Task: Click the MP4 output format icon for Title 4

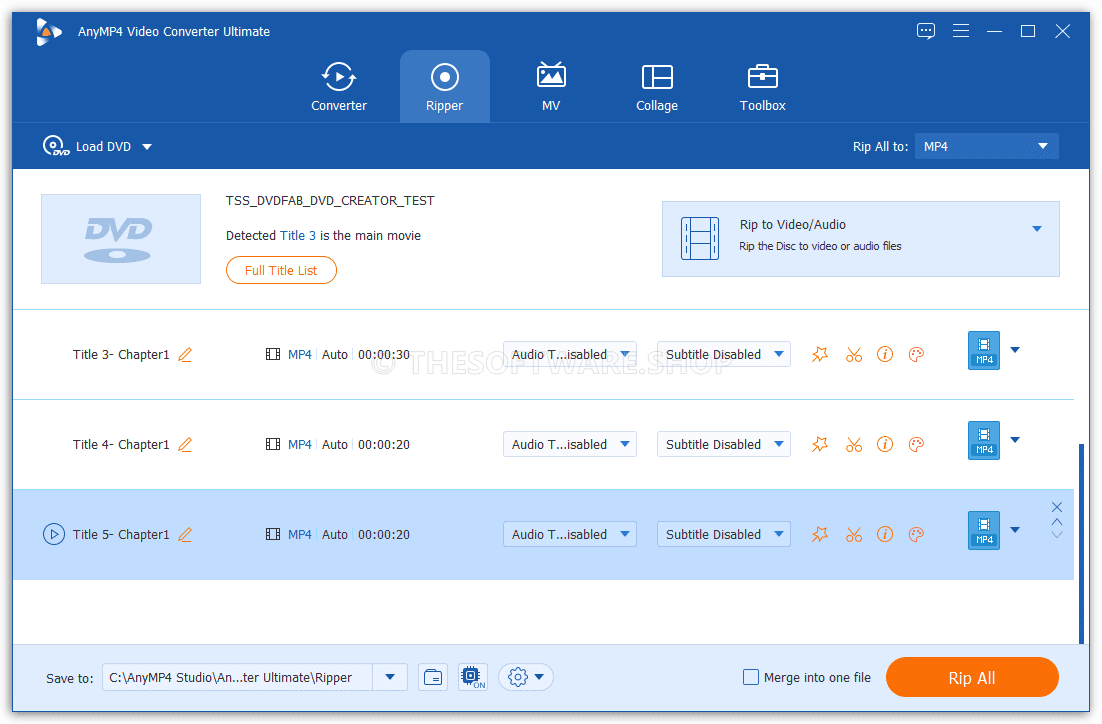Action: [x=984, y=440]
